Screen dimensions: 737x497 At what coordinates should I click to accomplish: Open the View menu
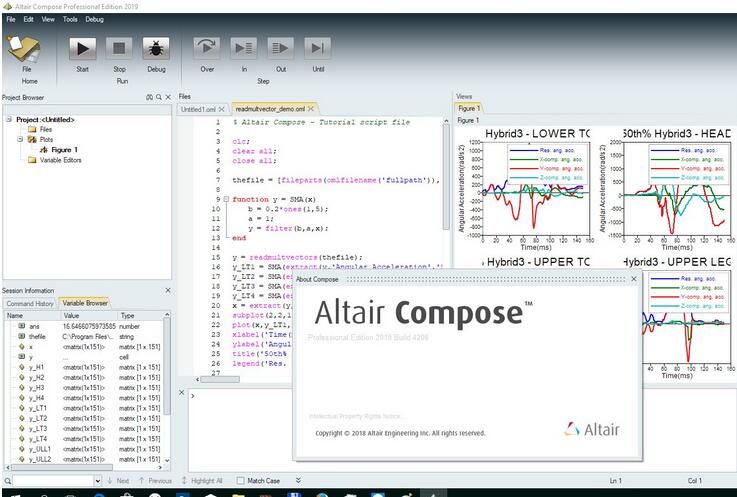click(48, 19)
